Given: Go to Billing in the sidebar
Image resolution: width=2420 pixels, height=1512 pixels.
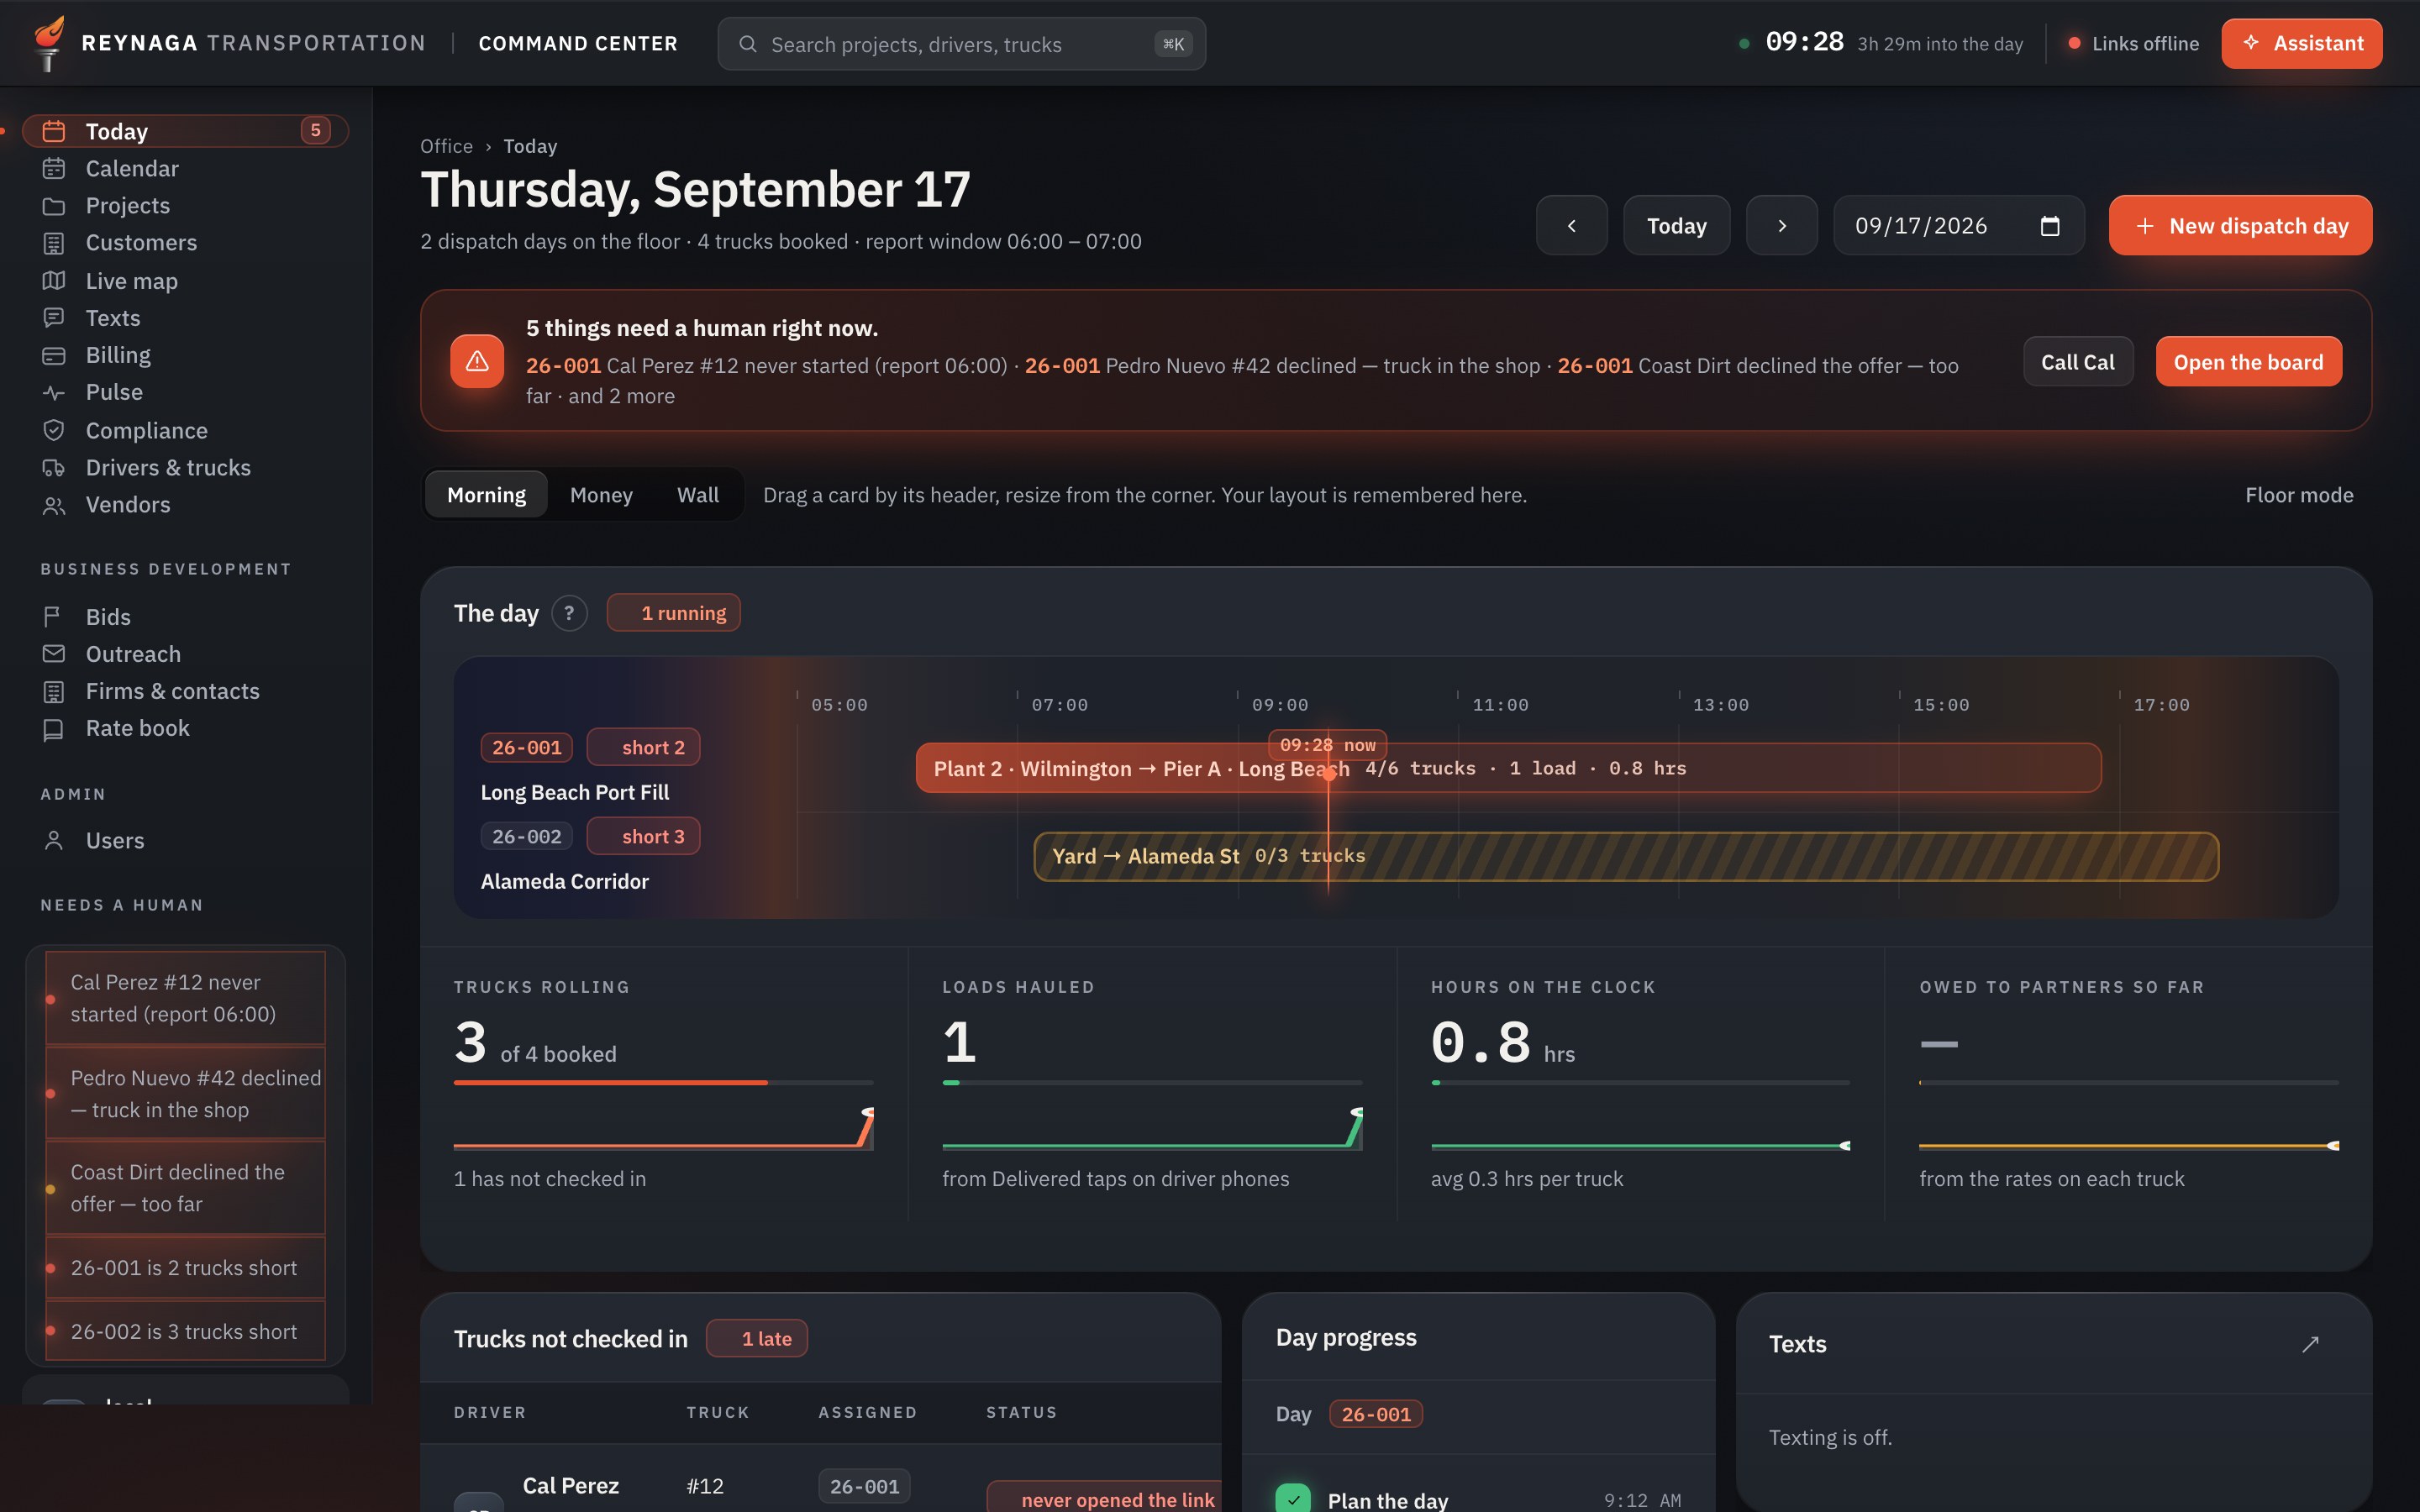Looking at the screenshot, I should point(185,355).
